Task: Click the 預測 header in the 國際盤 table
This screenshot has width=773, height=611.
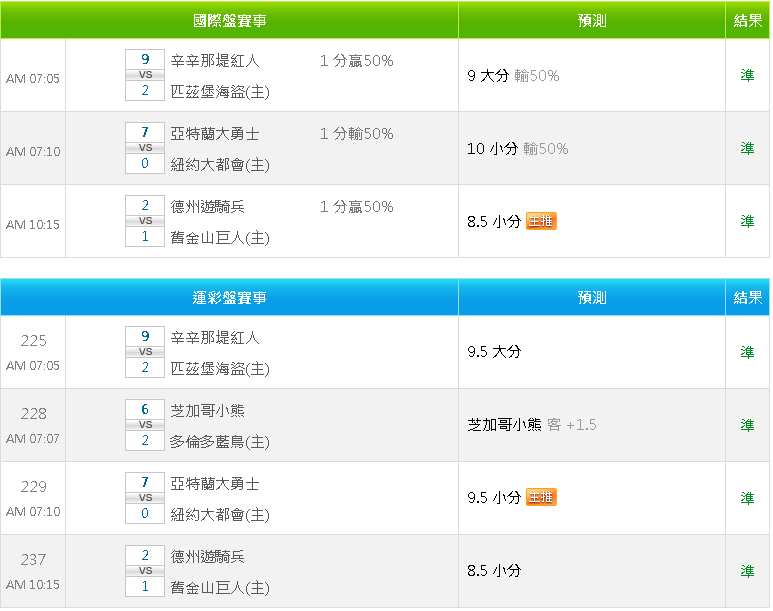Action: [x=592, y=21]
